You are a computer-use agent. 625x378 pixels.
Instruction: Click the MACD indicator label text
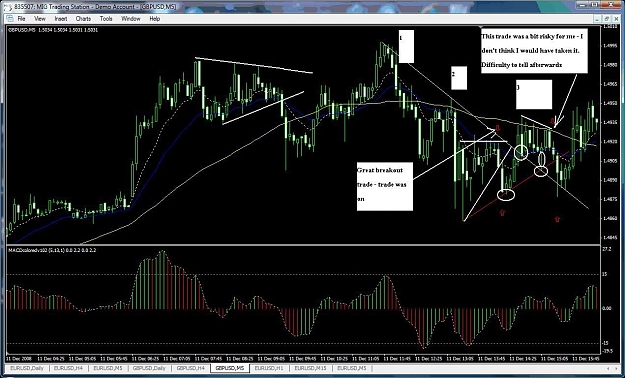(x=51, y=250)
